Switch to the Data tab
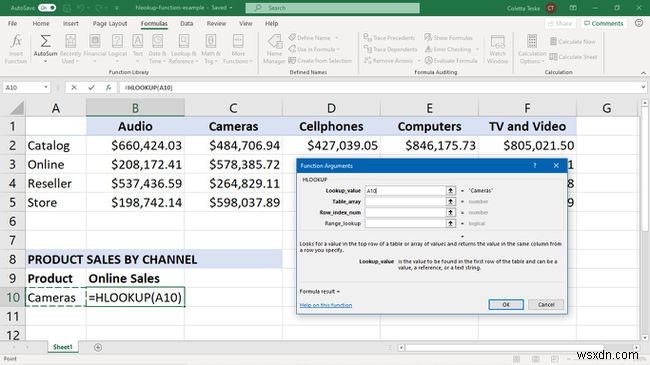The image size is (650, 365). point(187,23)
